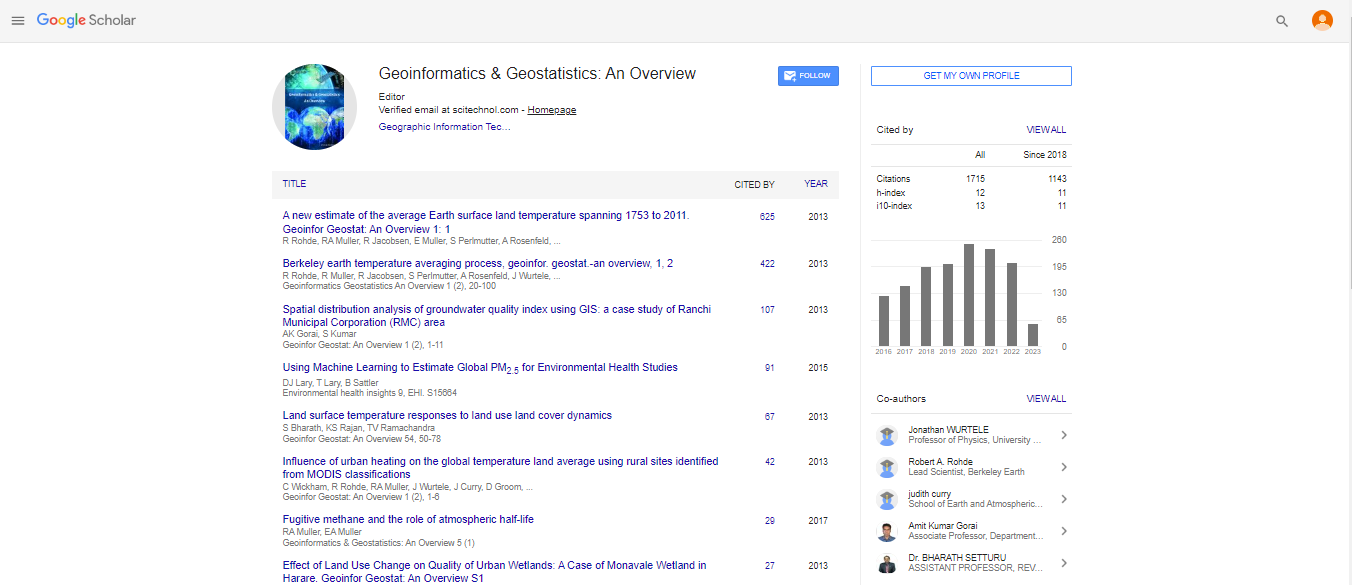1352x585 pixels.
Task: Open the Homepage link
Action: (x=552, y=110)
